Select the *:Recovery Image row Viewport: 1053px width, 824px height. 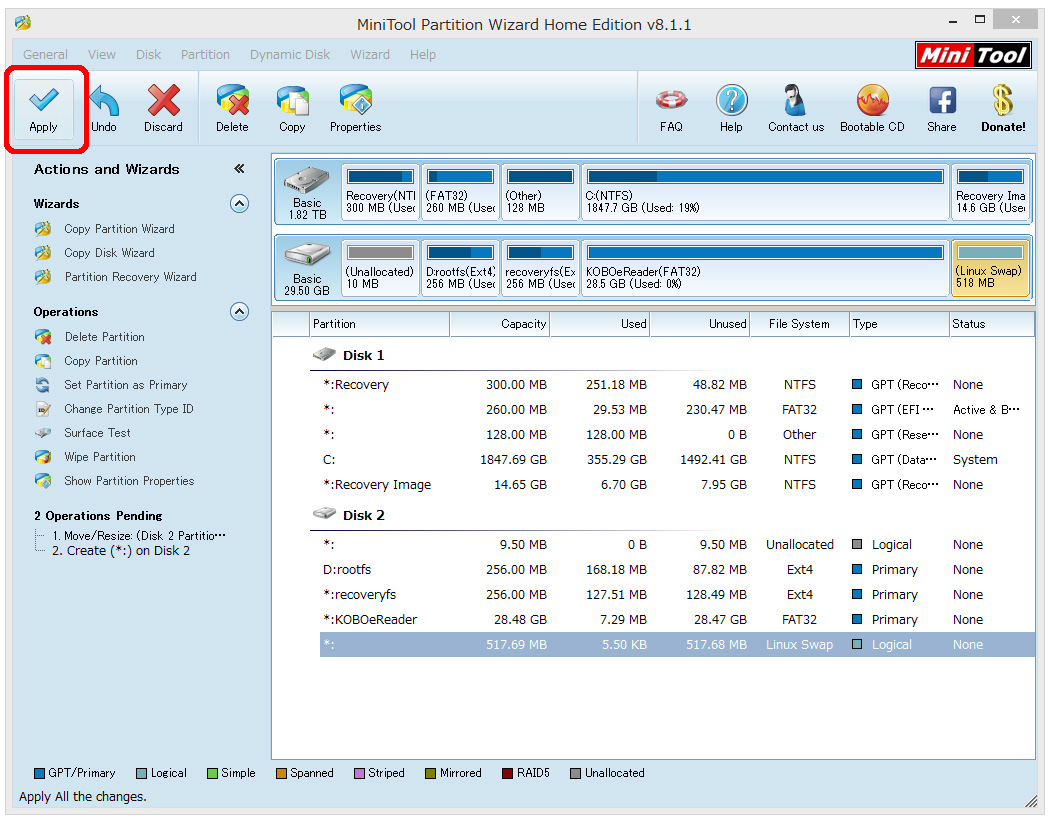click(x=677, y=485)
